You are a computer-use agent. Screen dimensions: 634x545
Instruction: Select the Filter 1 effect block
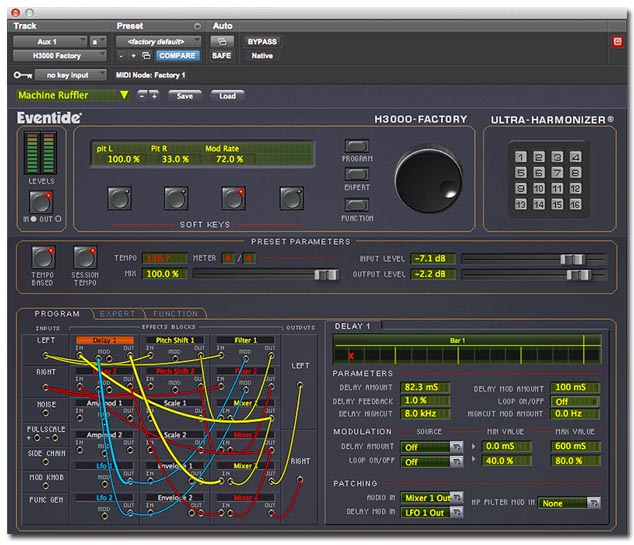[x=245, y=340]
